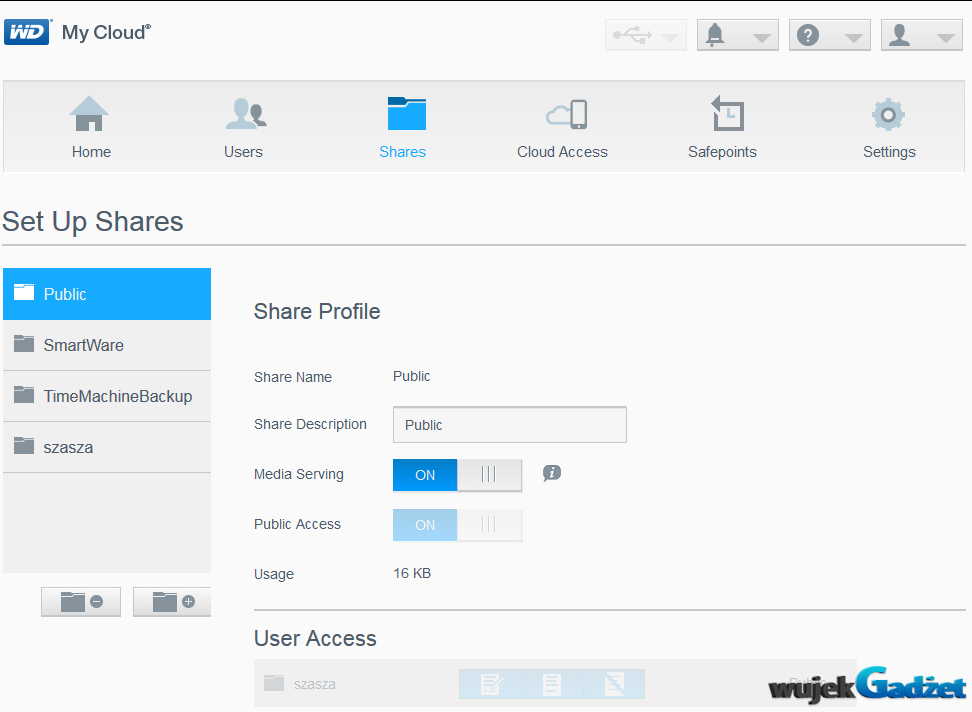Click the Media Serving info icon

tap(551, 473)
